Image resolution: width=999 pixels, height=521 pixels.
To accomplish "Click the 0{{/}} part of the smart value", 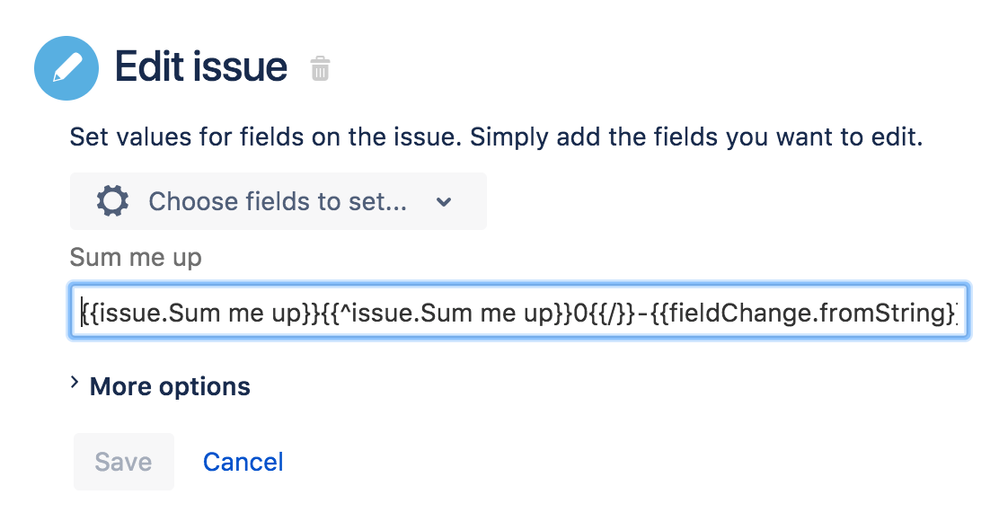I will (x=604, y=313).
